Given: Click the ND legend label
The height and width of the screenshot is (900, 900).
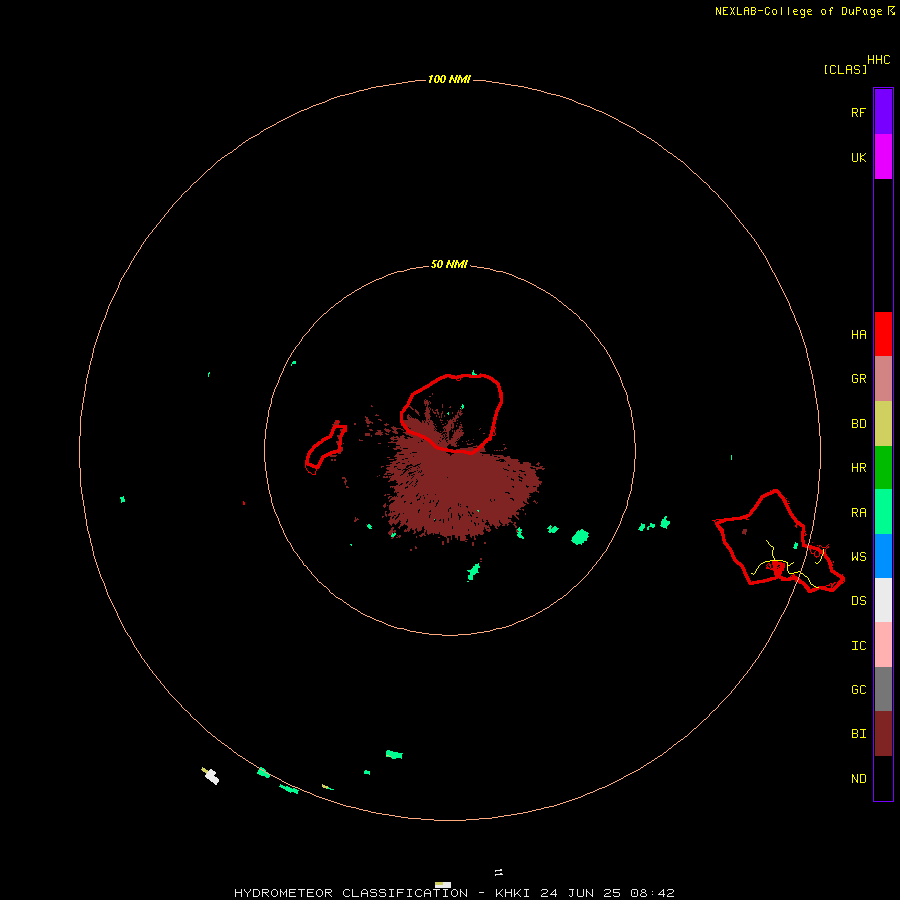Looking at the screenshot, I should coord(858,779).
